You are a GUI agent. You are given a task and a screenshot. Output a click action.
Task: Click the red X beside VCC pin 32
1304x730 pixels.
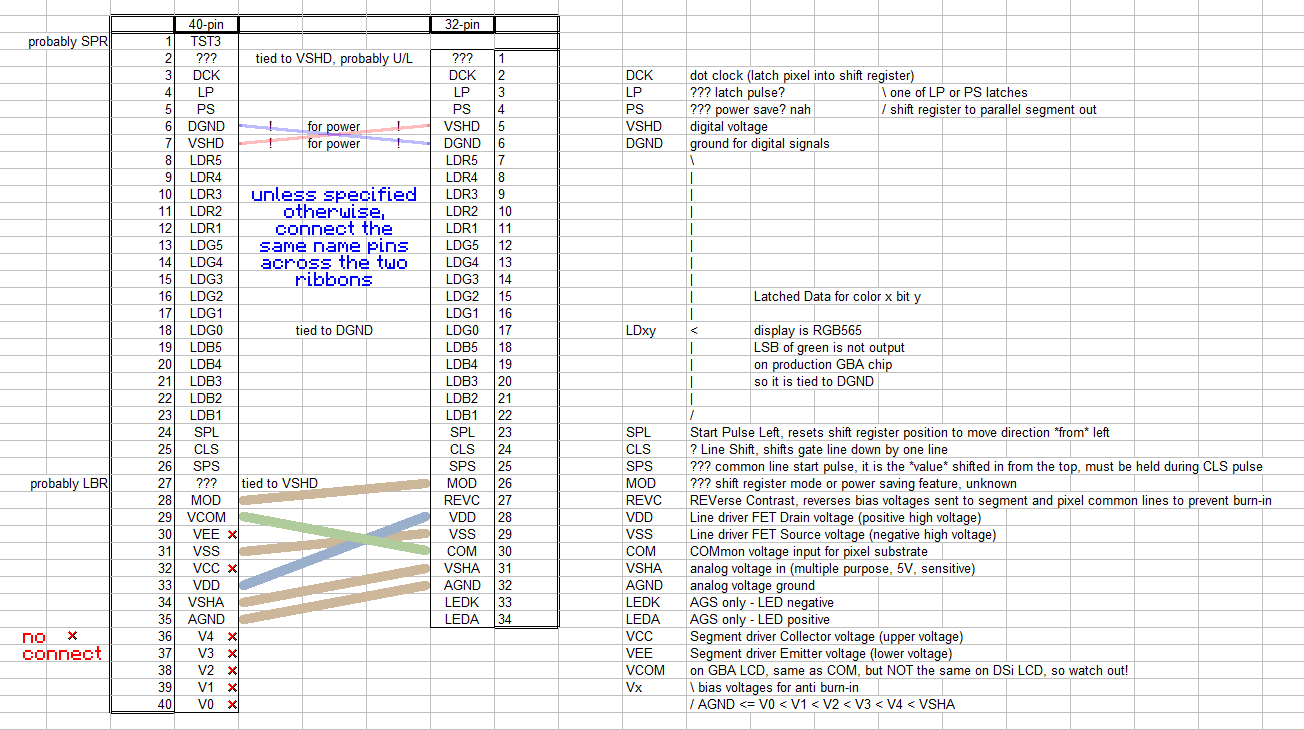[x=232, y=569]
